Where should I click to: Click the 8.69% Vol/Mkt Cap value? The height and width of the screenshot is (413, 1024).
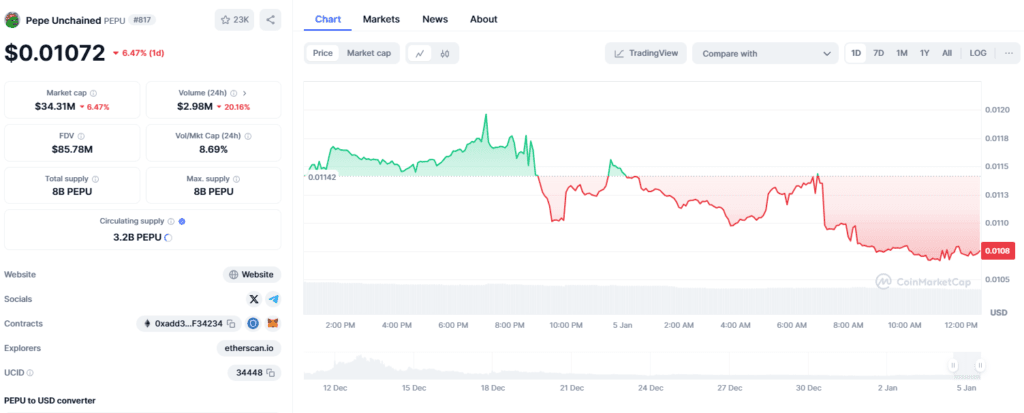pos(214,149)
